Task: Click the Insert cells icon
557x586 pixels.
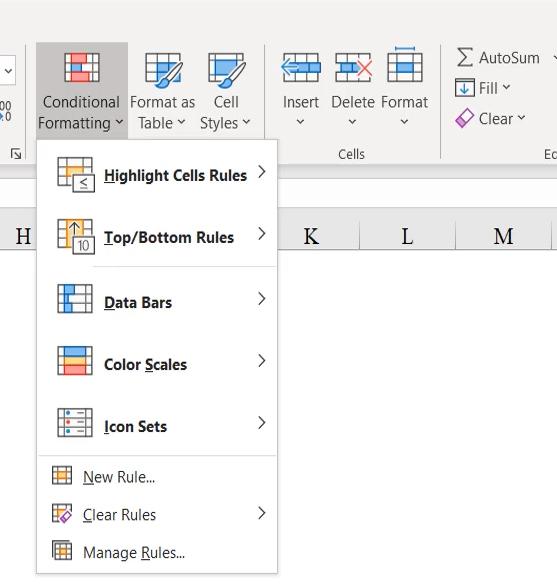Action: point(301,68)
